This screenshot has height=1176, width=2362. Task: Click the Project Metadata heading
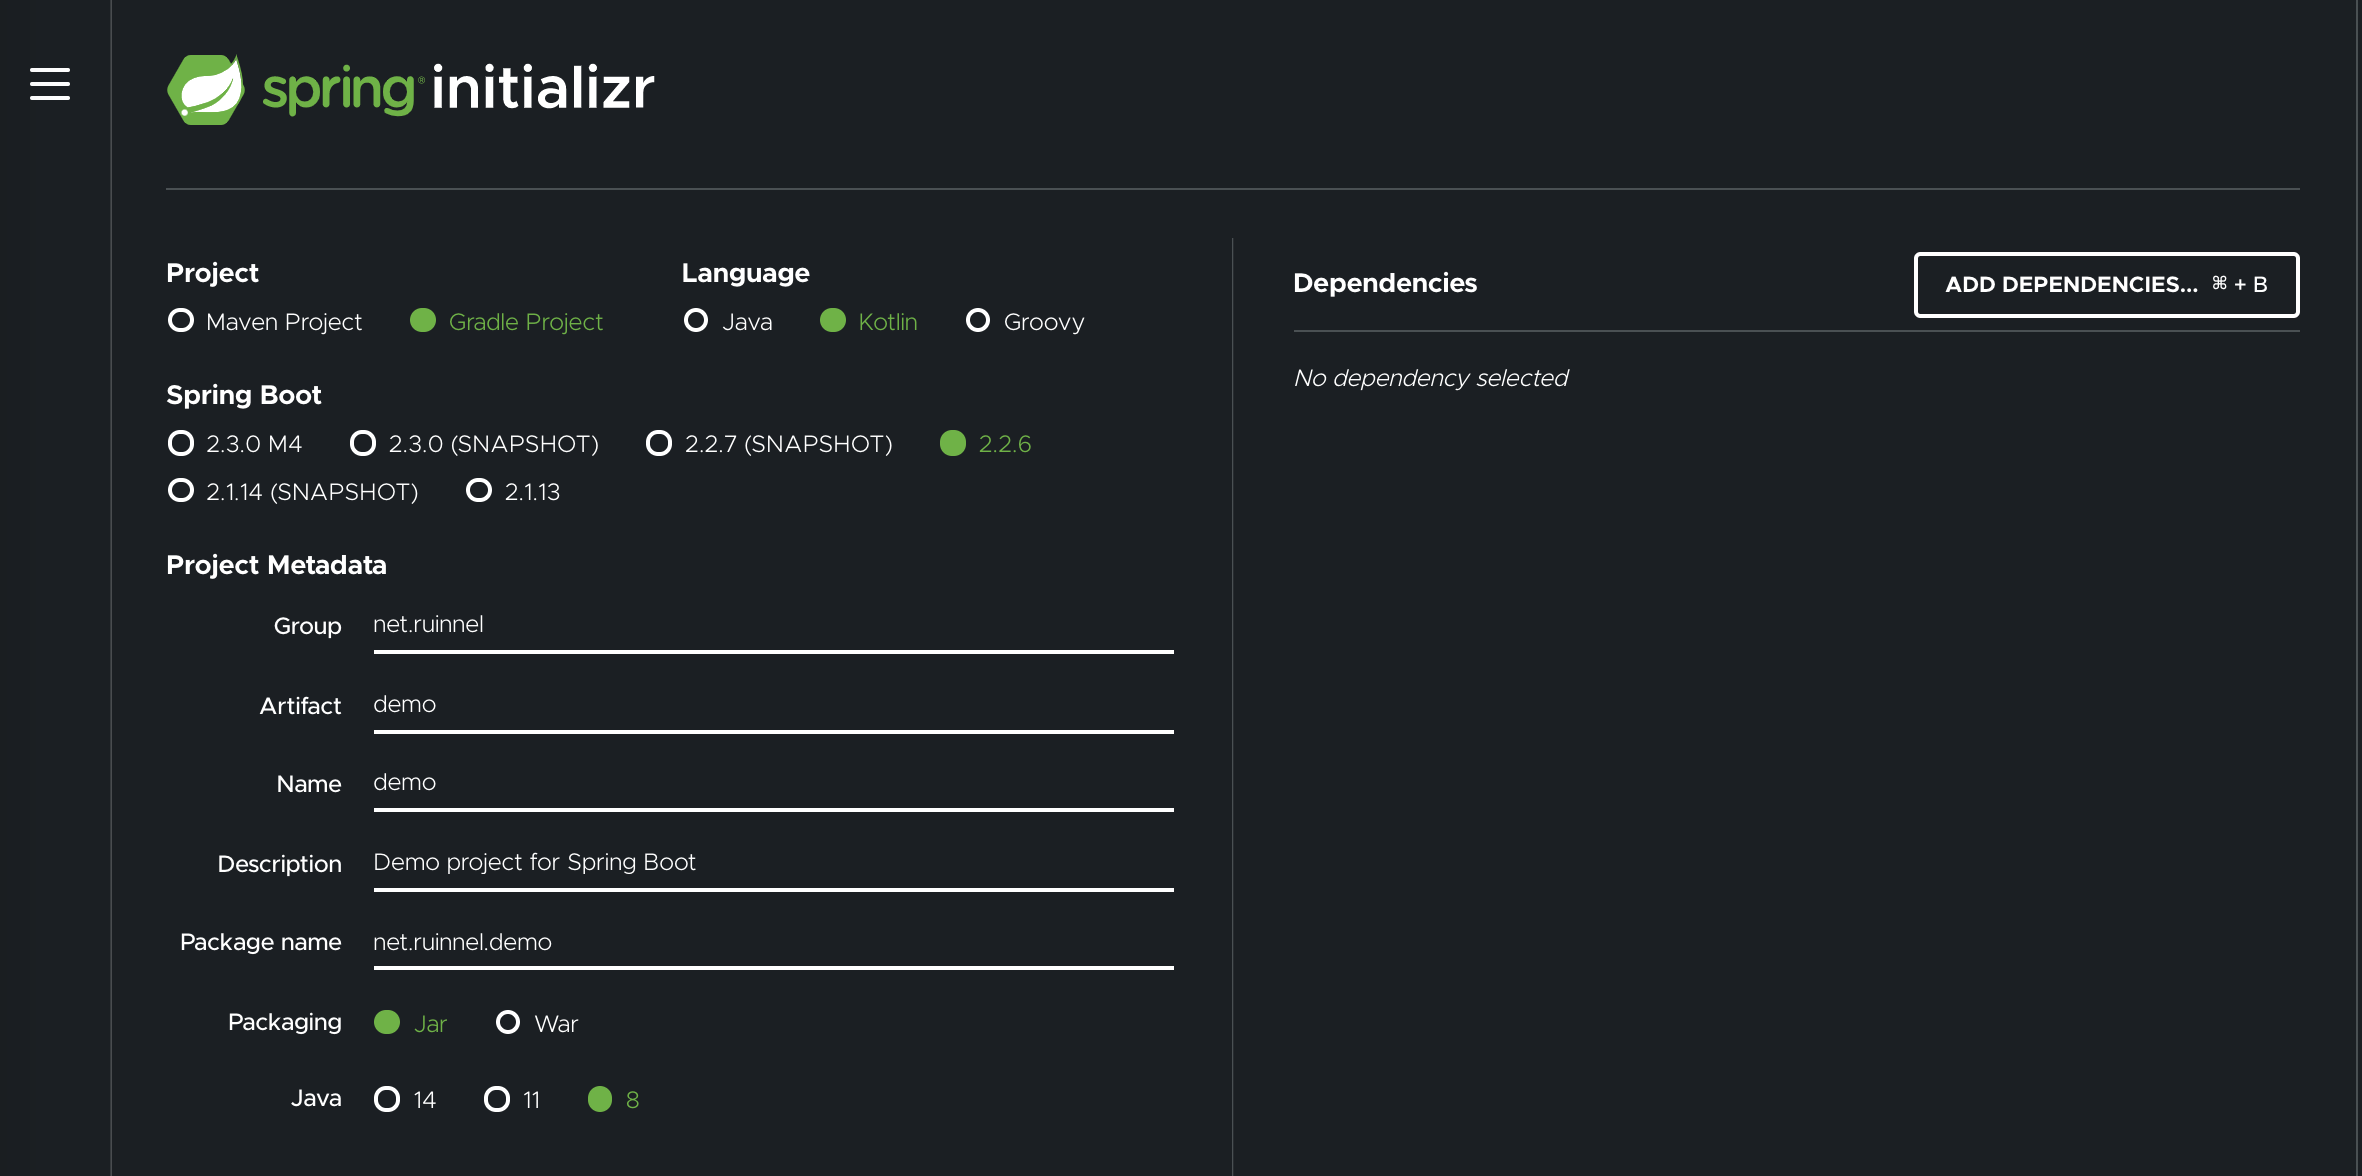276,565
